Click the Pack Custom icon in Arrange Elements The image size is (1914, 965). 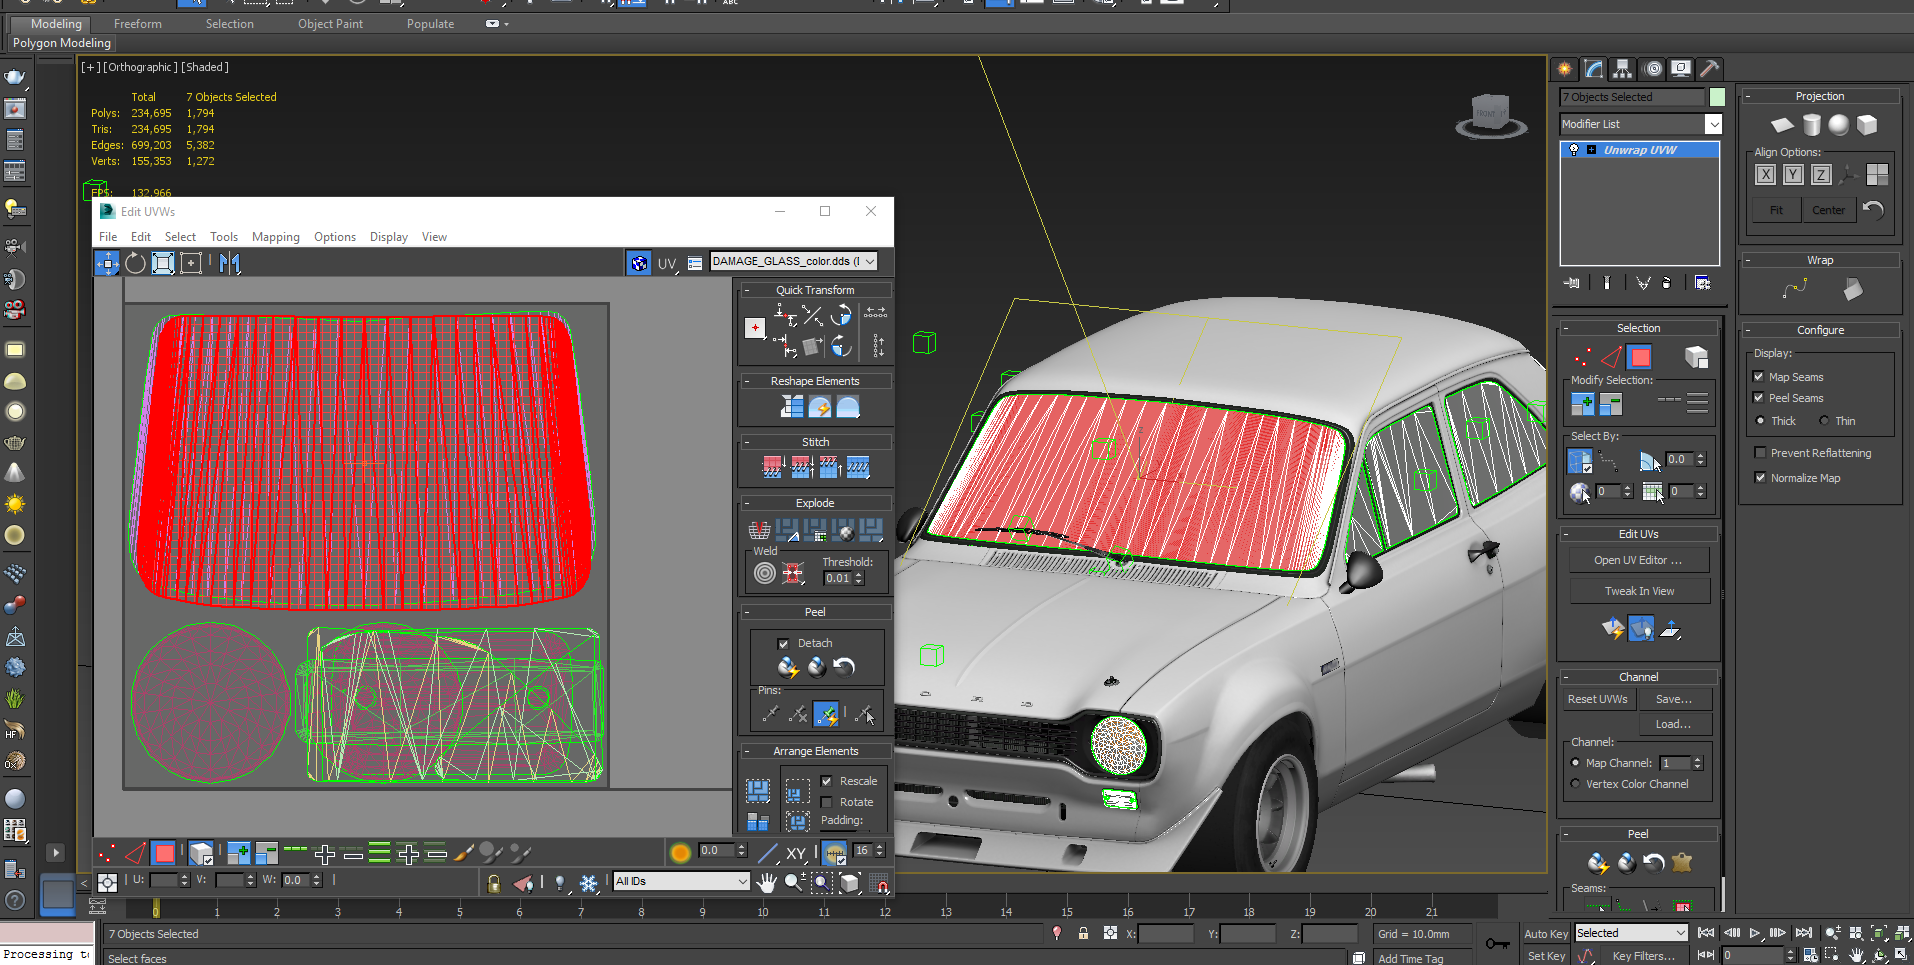point(758,791)
